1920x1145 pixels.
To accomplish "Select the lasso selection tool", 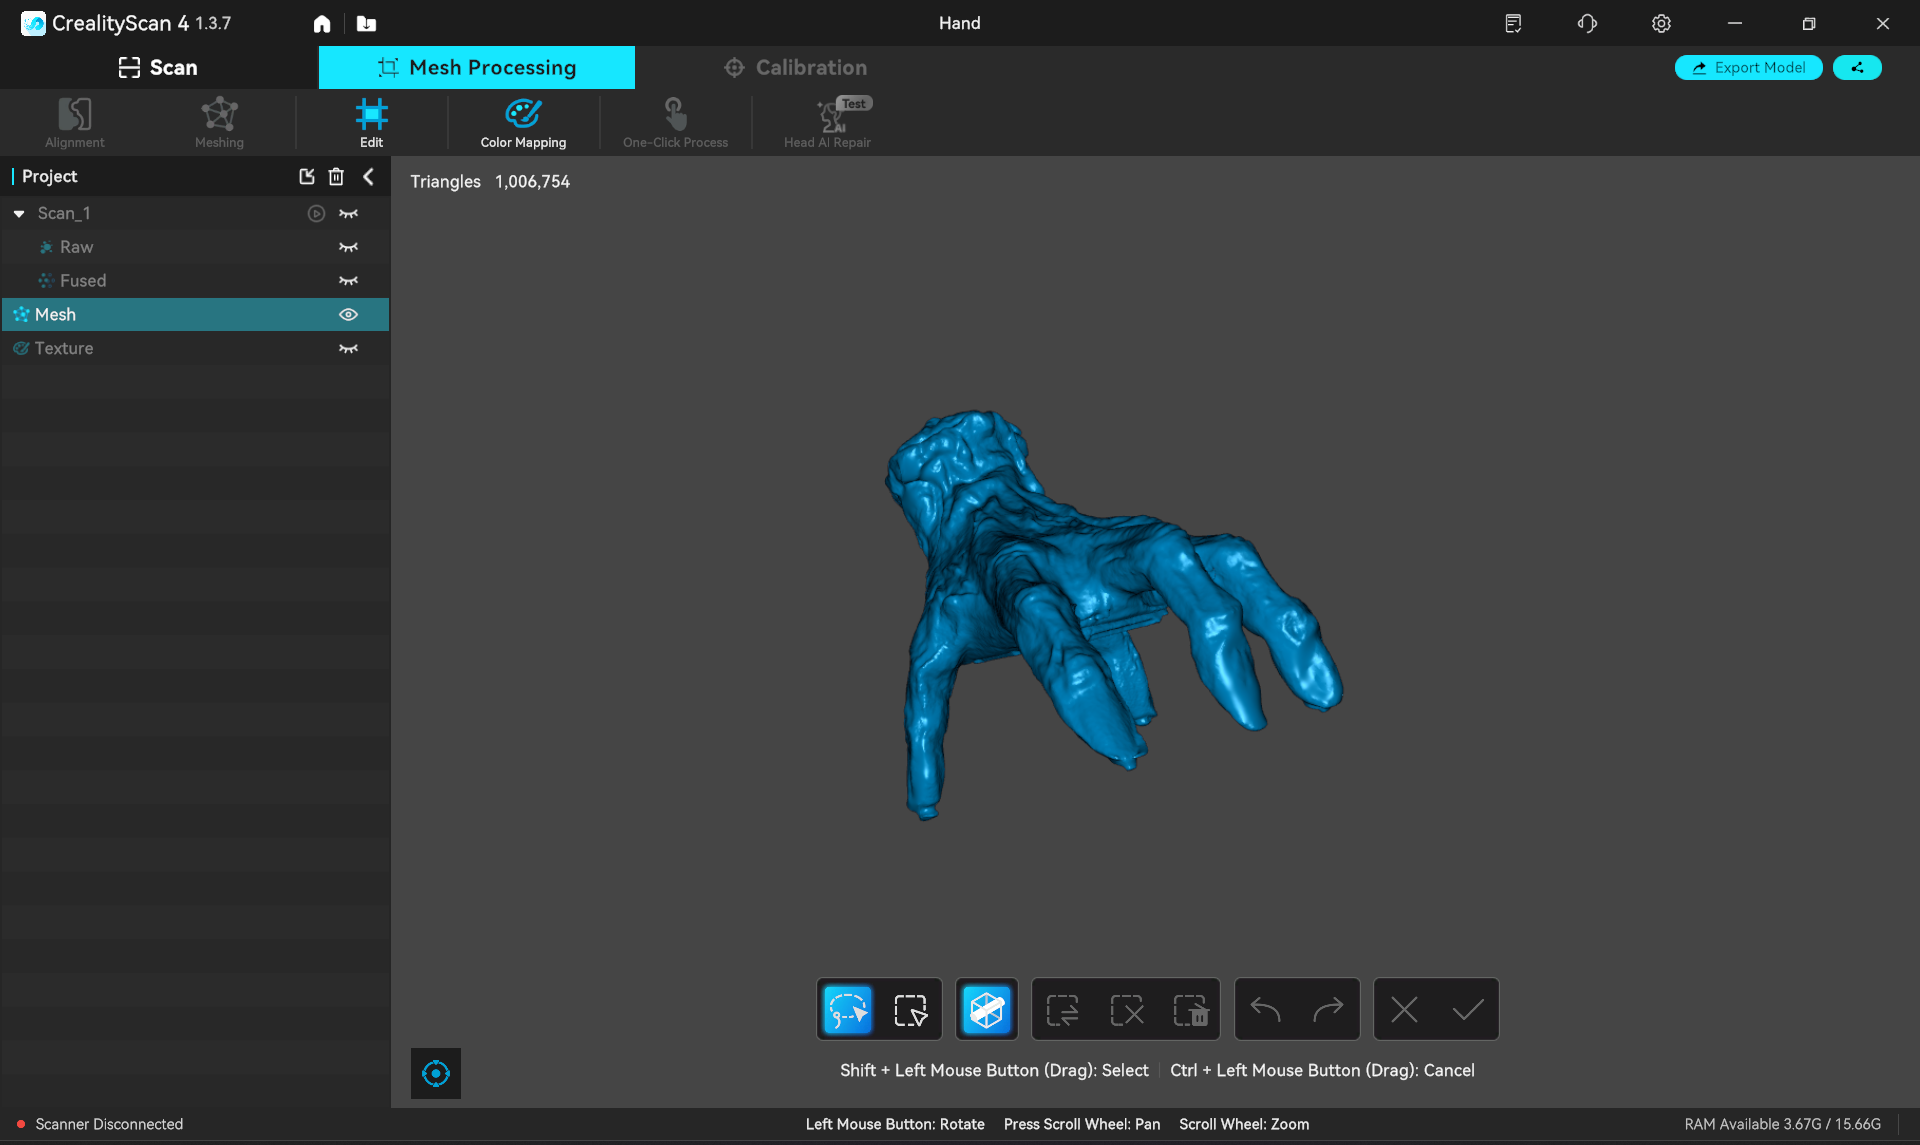I will [x=848, y=1010].
